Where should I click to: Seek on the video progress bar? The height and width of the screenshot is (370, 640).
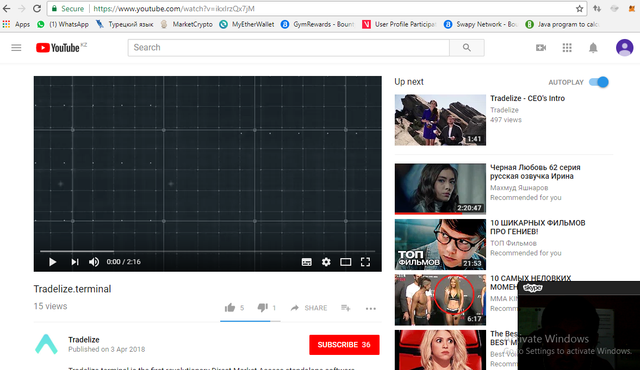point(207,251)
